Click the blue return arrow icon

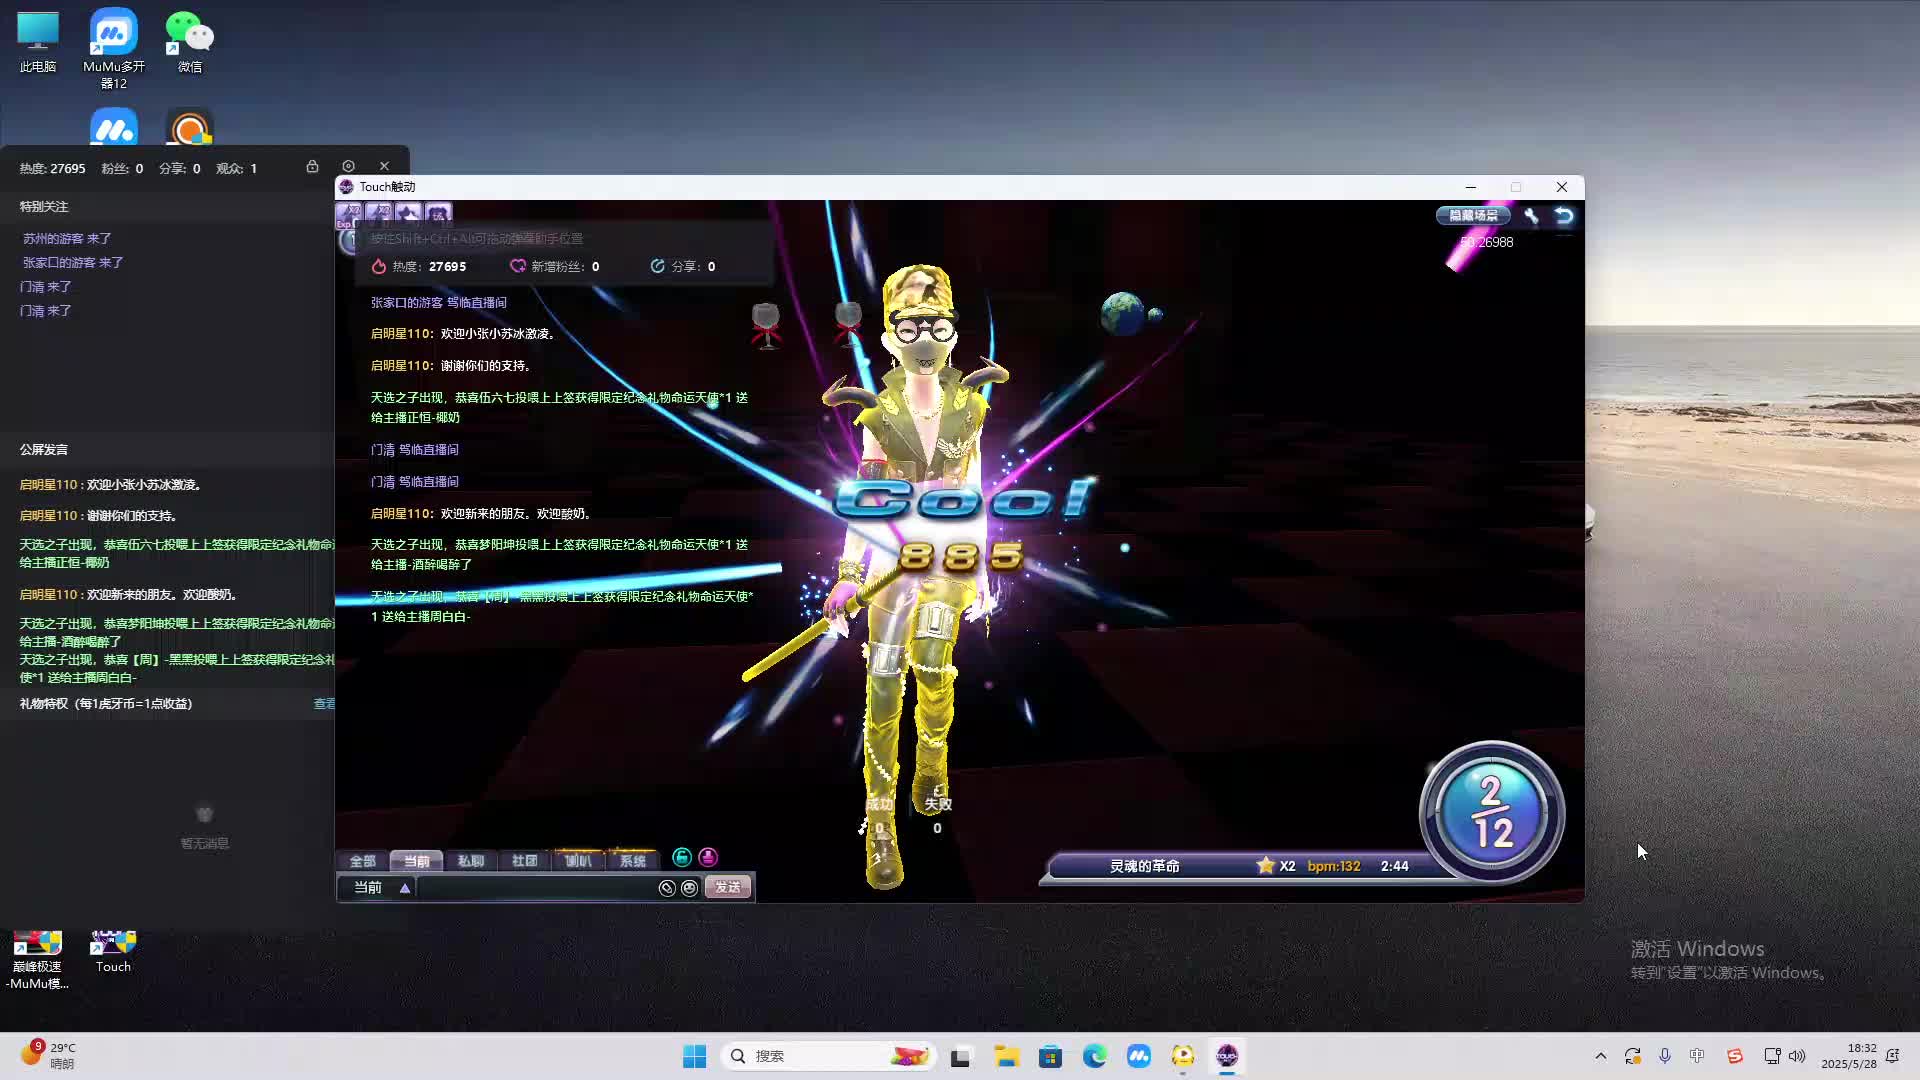click(1564, 216)
